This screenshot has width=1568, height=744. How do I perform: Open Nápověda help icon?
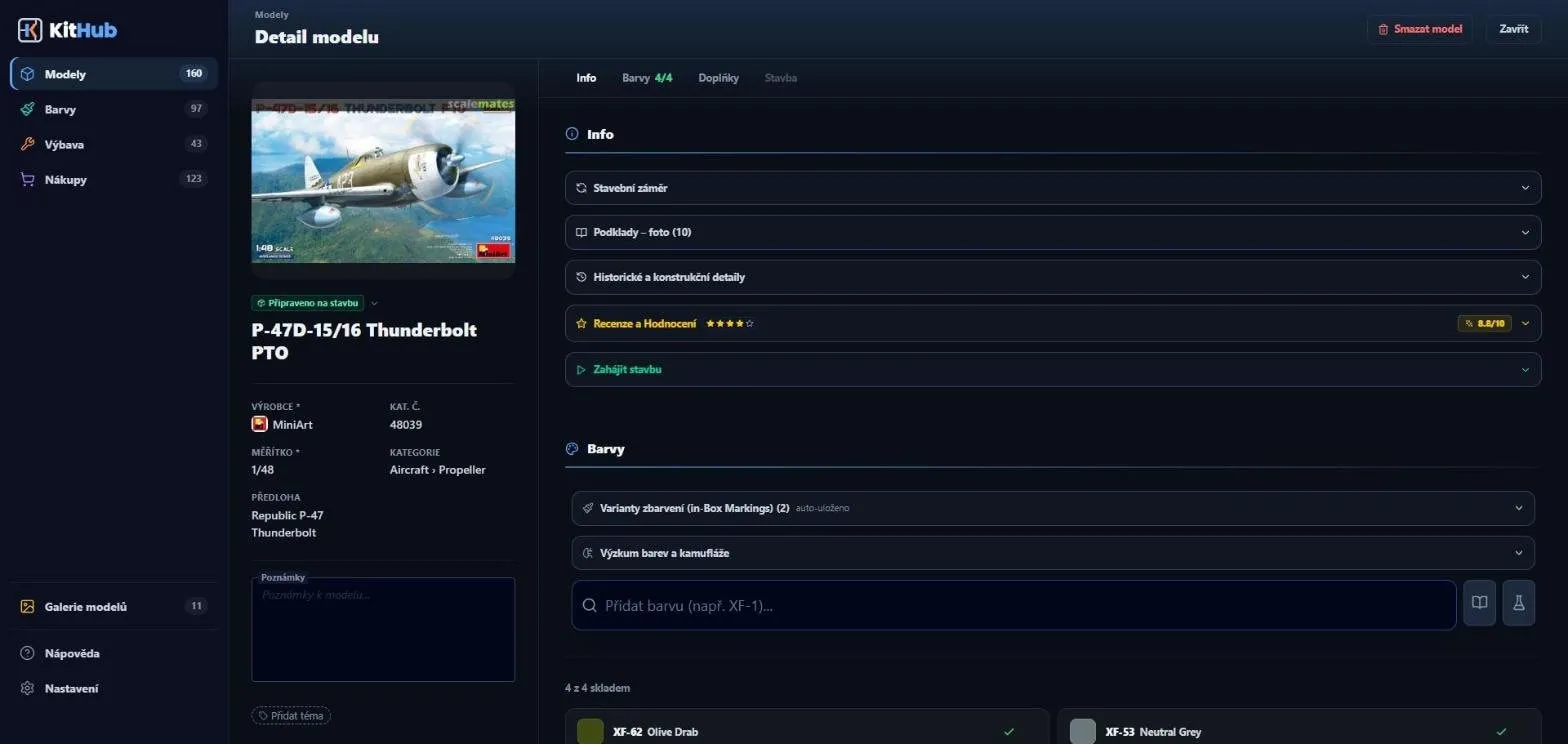click(27, 653)
